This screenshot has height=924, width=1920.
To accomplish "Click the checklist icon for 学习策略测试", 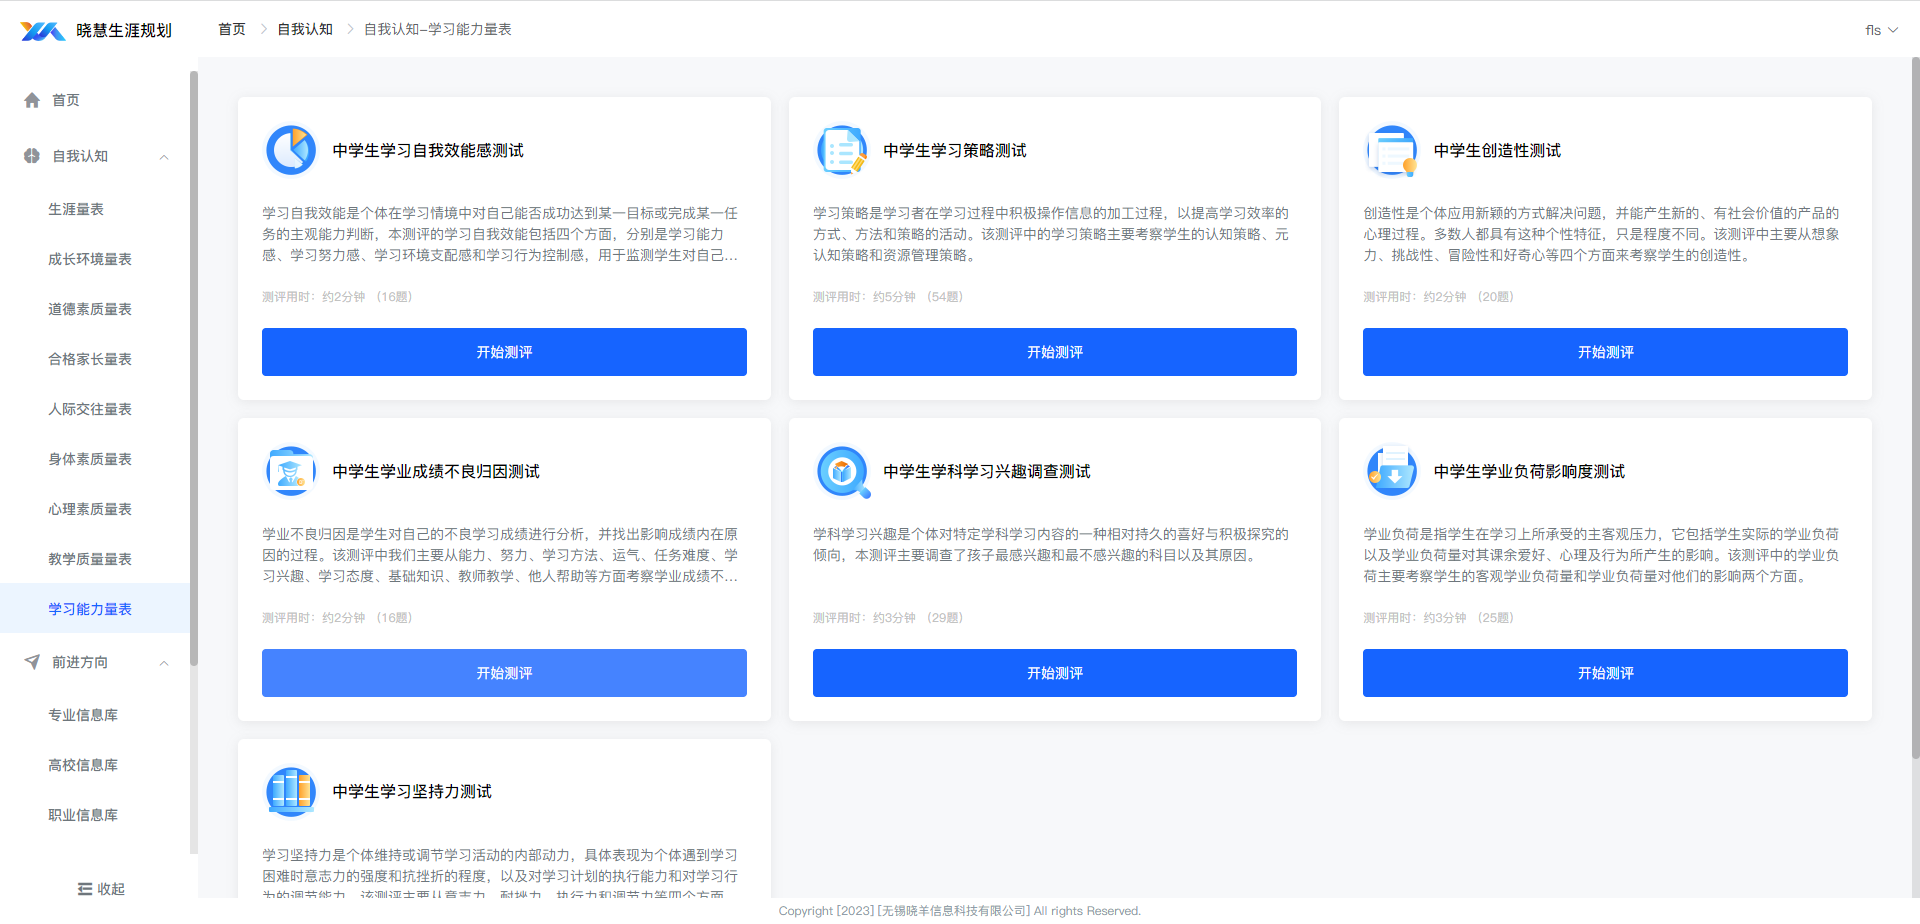I will pos(842,151).
